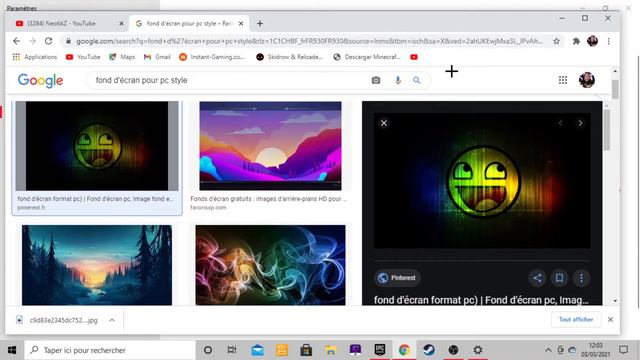This screenshot has width=640, height=360.
Task: Click the address bar URL
Action: pyautogui.click(x=309, y=41)
